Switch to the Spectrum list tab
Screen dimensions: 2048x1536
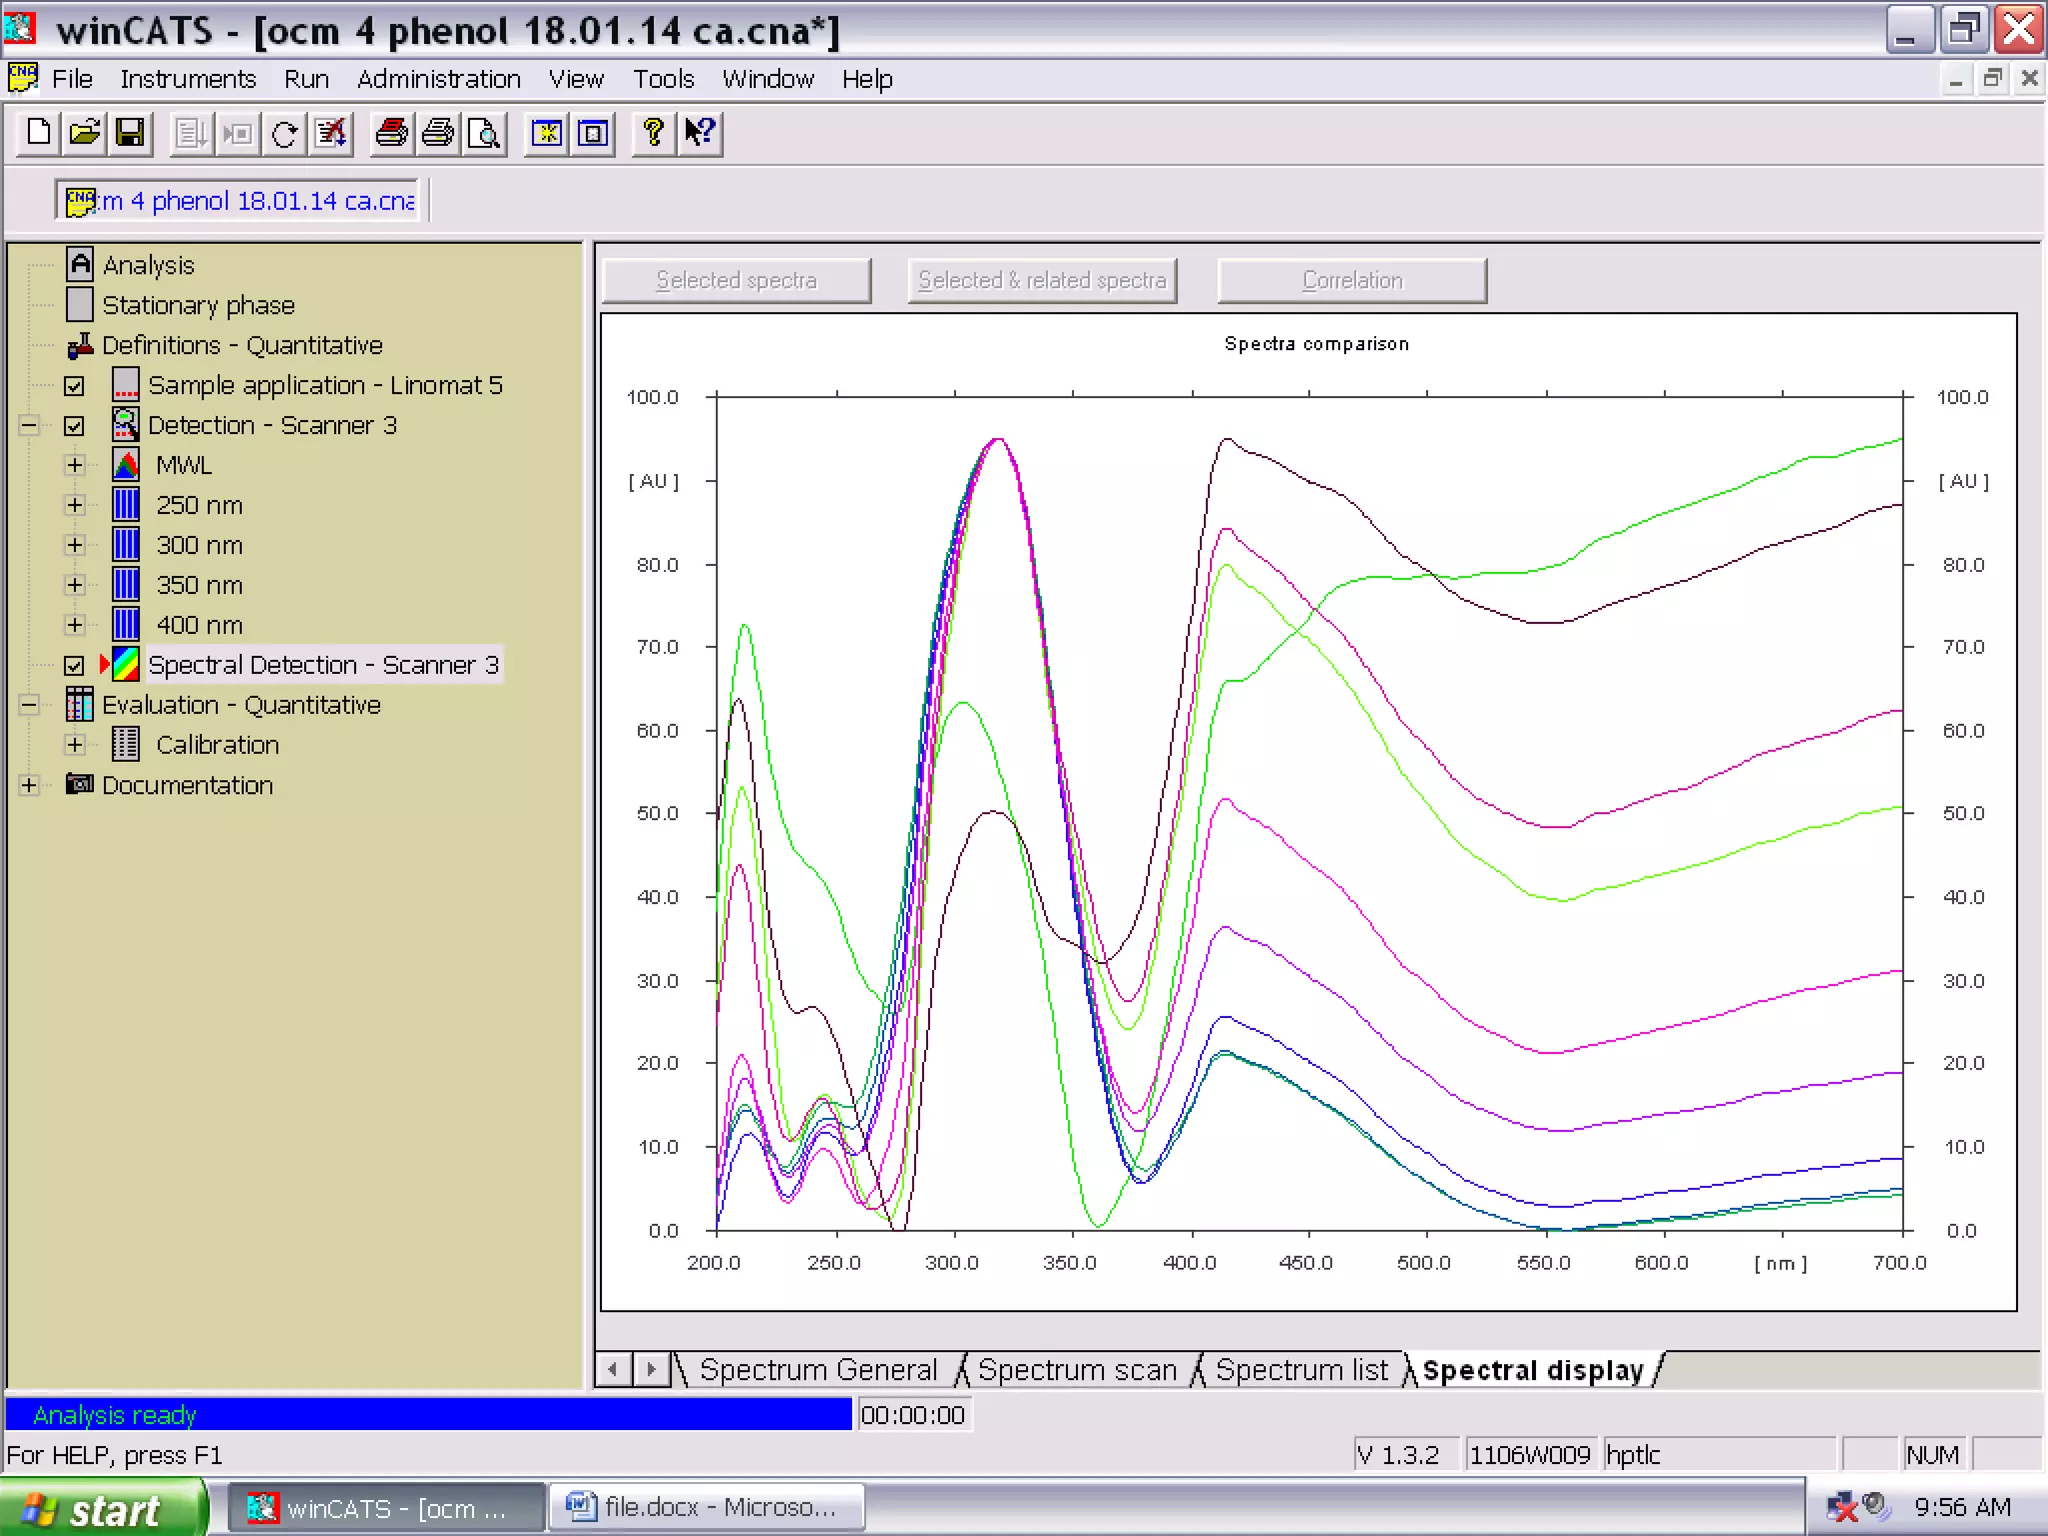pos(1301,1370)
